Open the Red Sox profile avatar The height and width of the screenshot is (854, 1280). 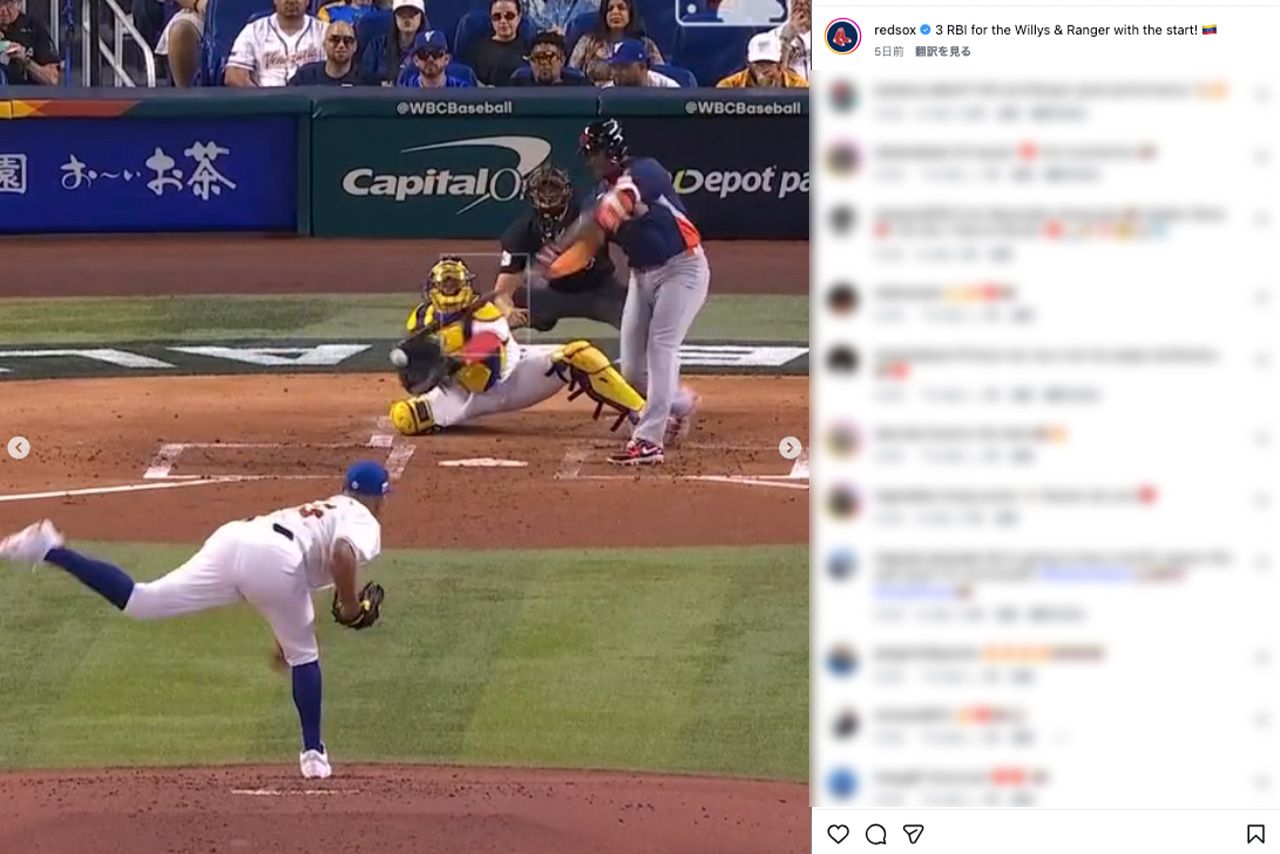[843, 37]
